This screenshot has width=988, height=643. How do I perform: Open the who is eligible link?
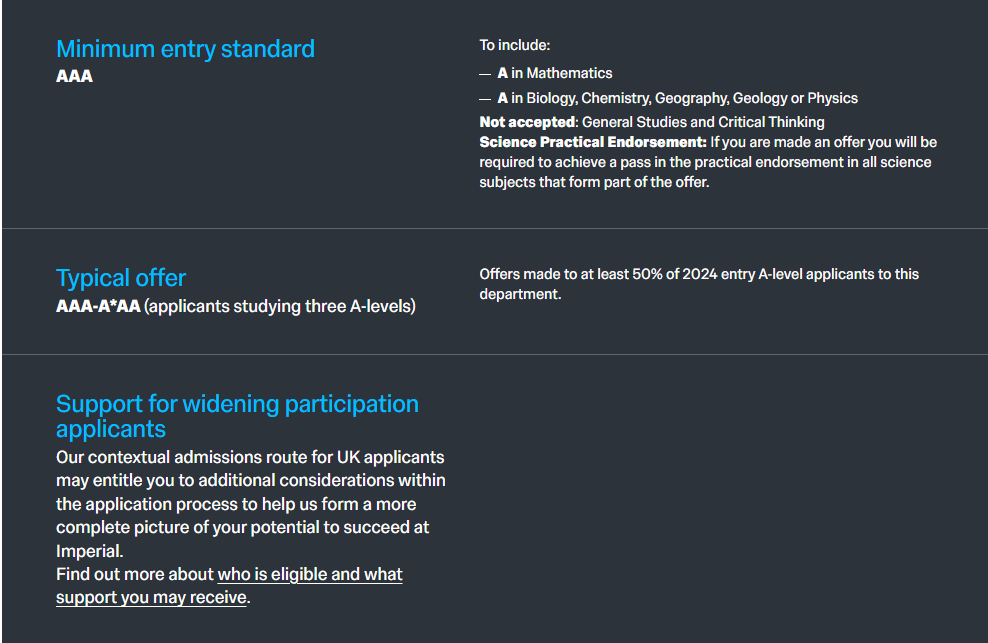310,575
